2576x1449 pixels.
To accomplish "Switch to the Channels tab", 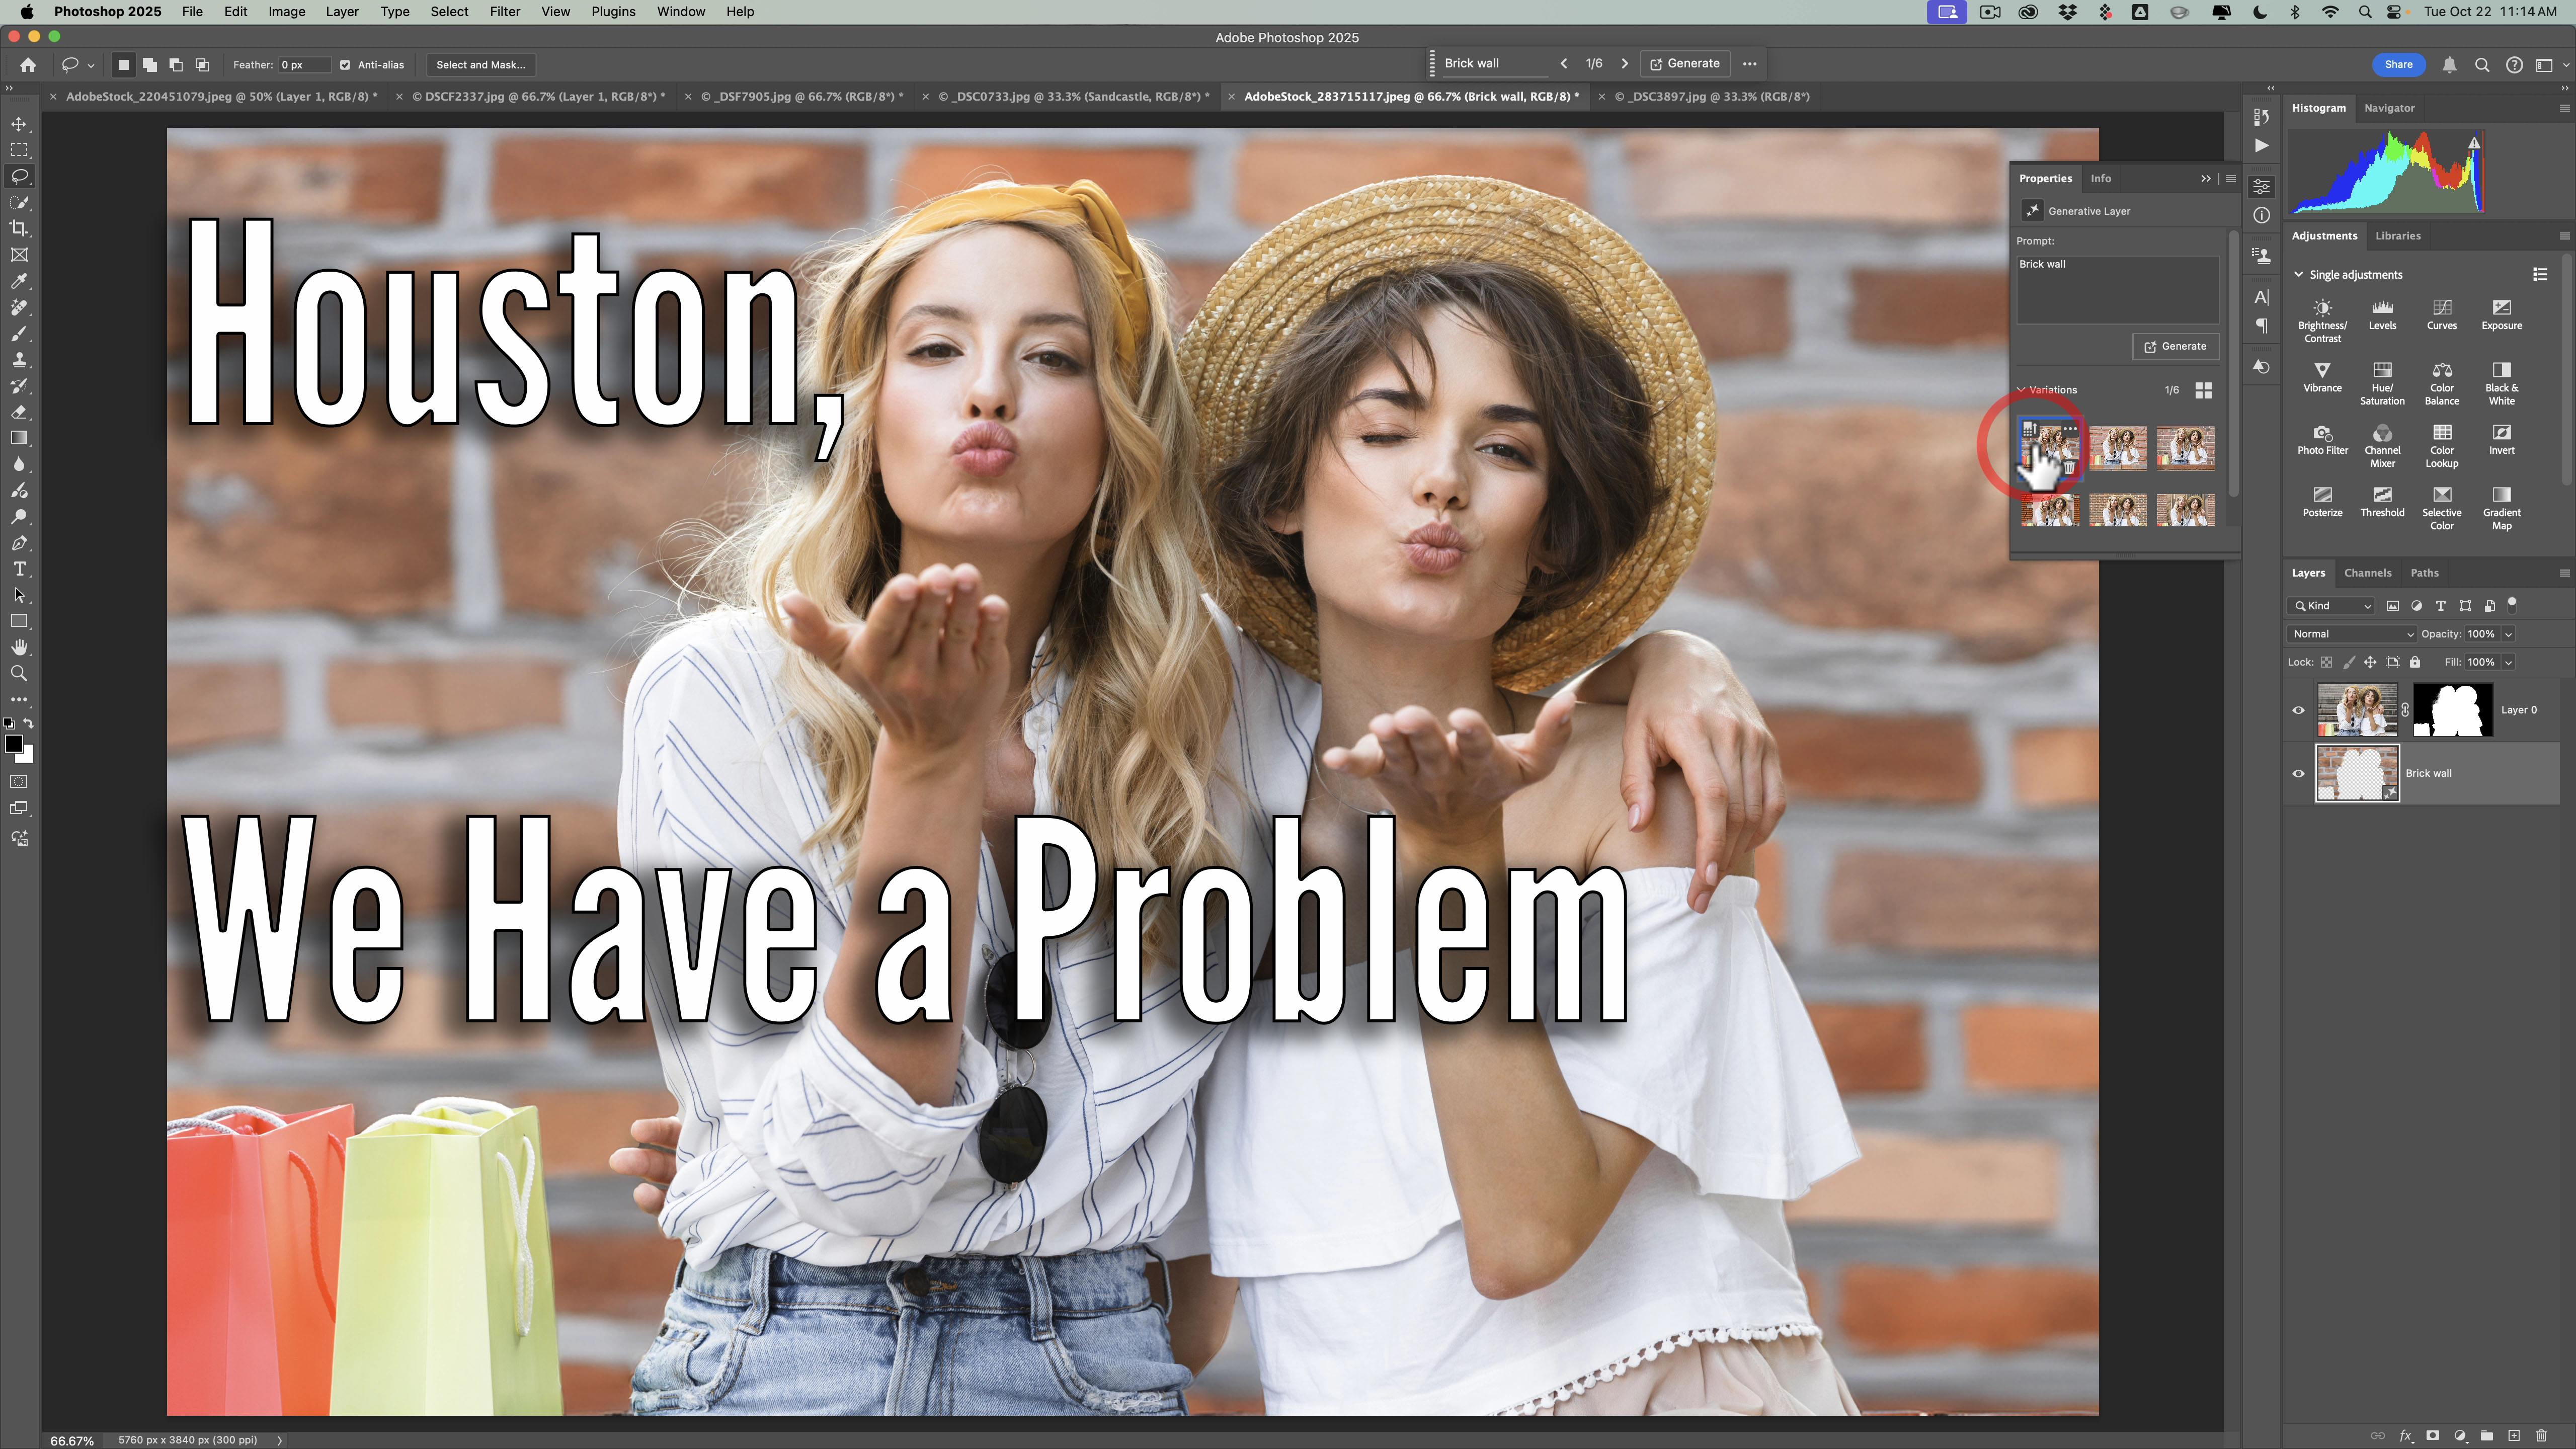I will (2367, 573).
